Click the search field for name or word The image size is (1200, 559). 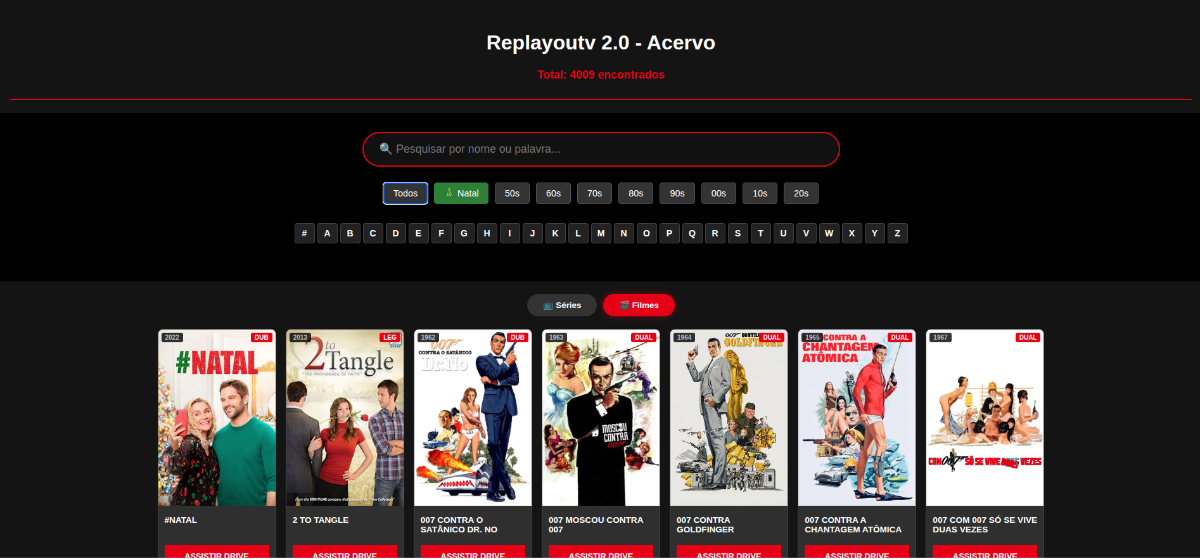(600, 149)
